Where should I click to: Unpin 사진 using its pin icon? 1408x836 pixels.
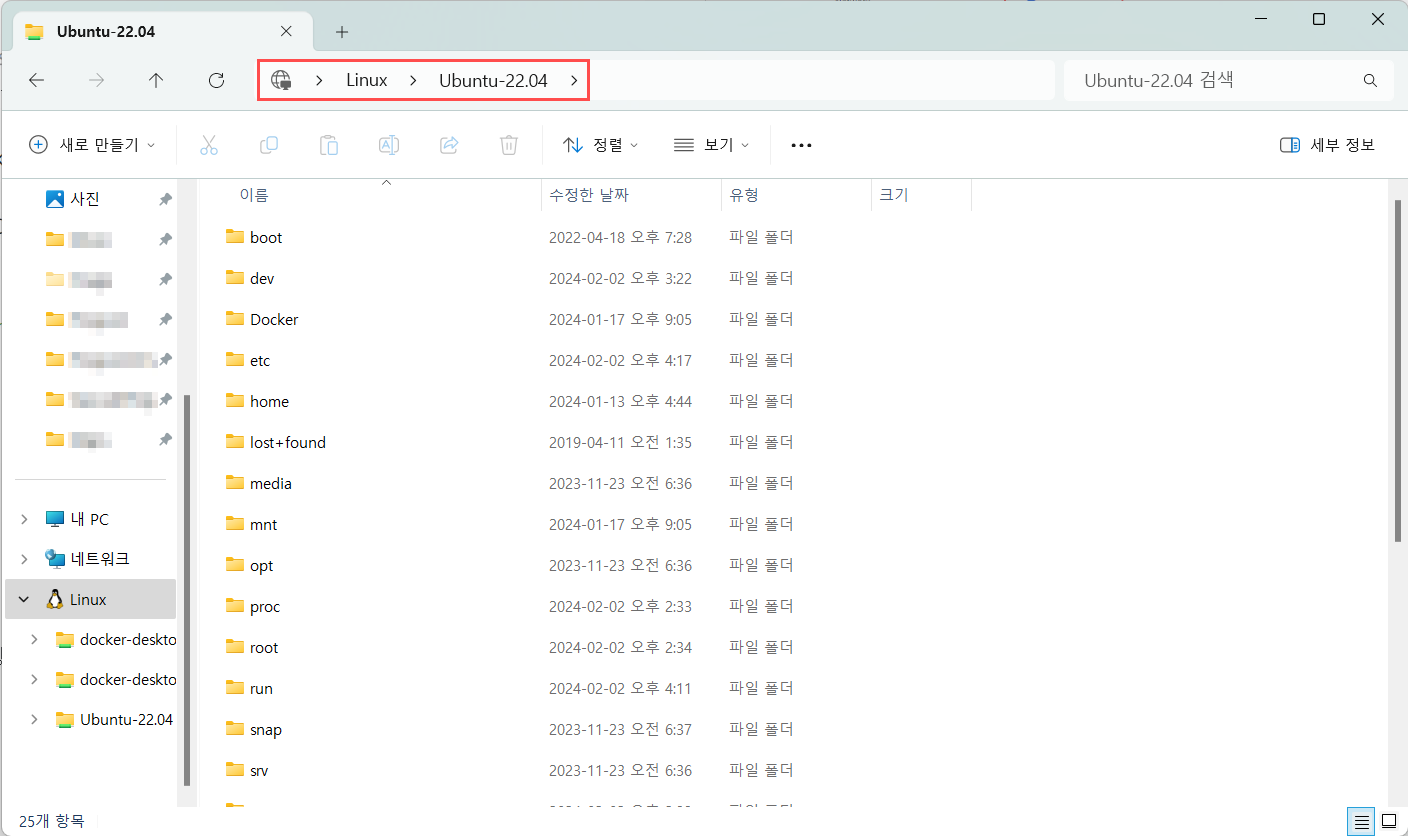pyautogui.click(x=166, y=199)
